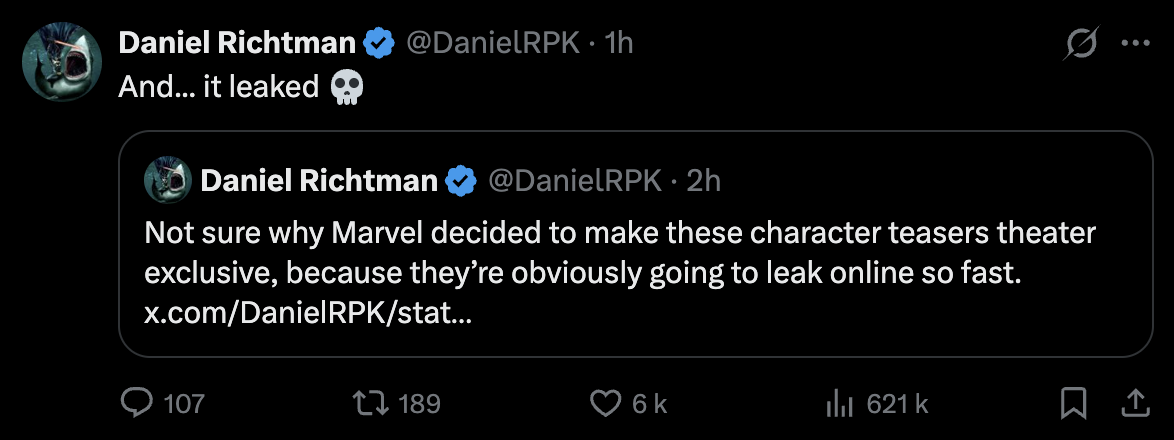Click the Grok circle-slash icon
1174x440 pixels.
[x=1083, y=43]
